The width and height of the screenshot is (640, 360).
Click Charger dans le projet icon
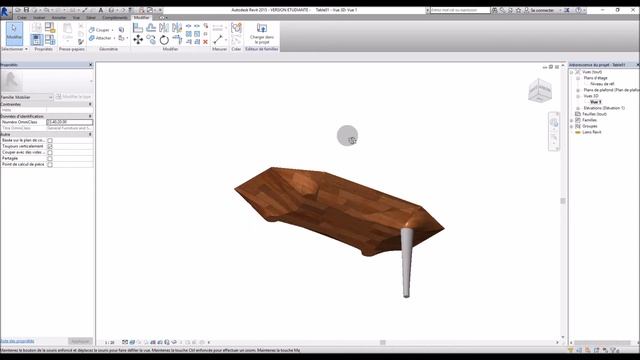262,28
